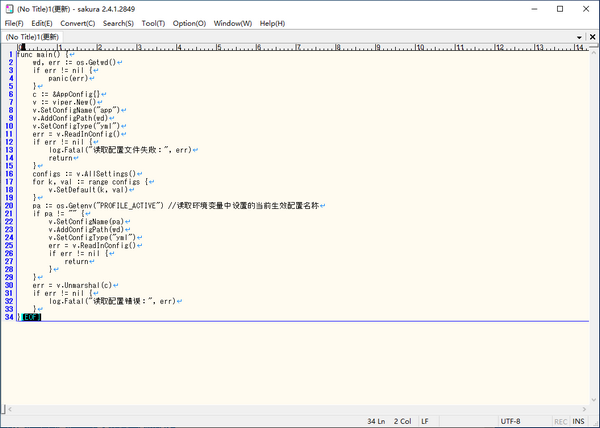Open the Convert(C) menu
Viewport: 600px width, 428px height.
click(78, 23)
